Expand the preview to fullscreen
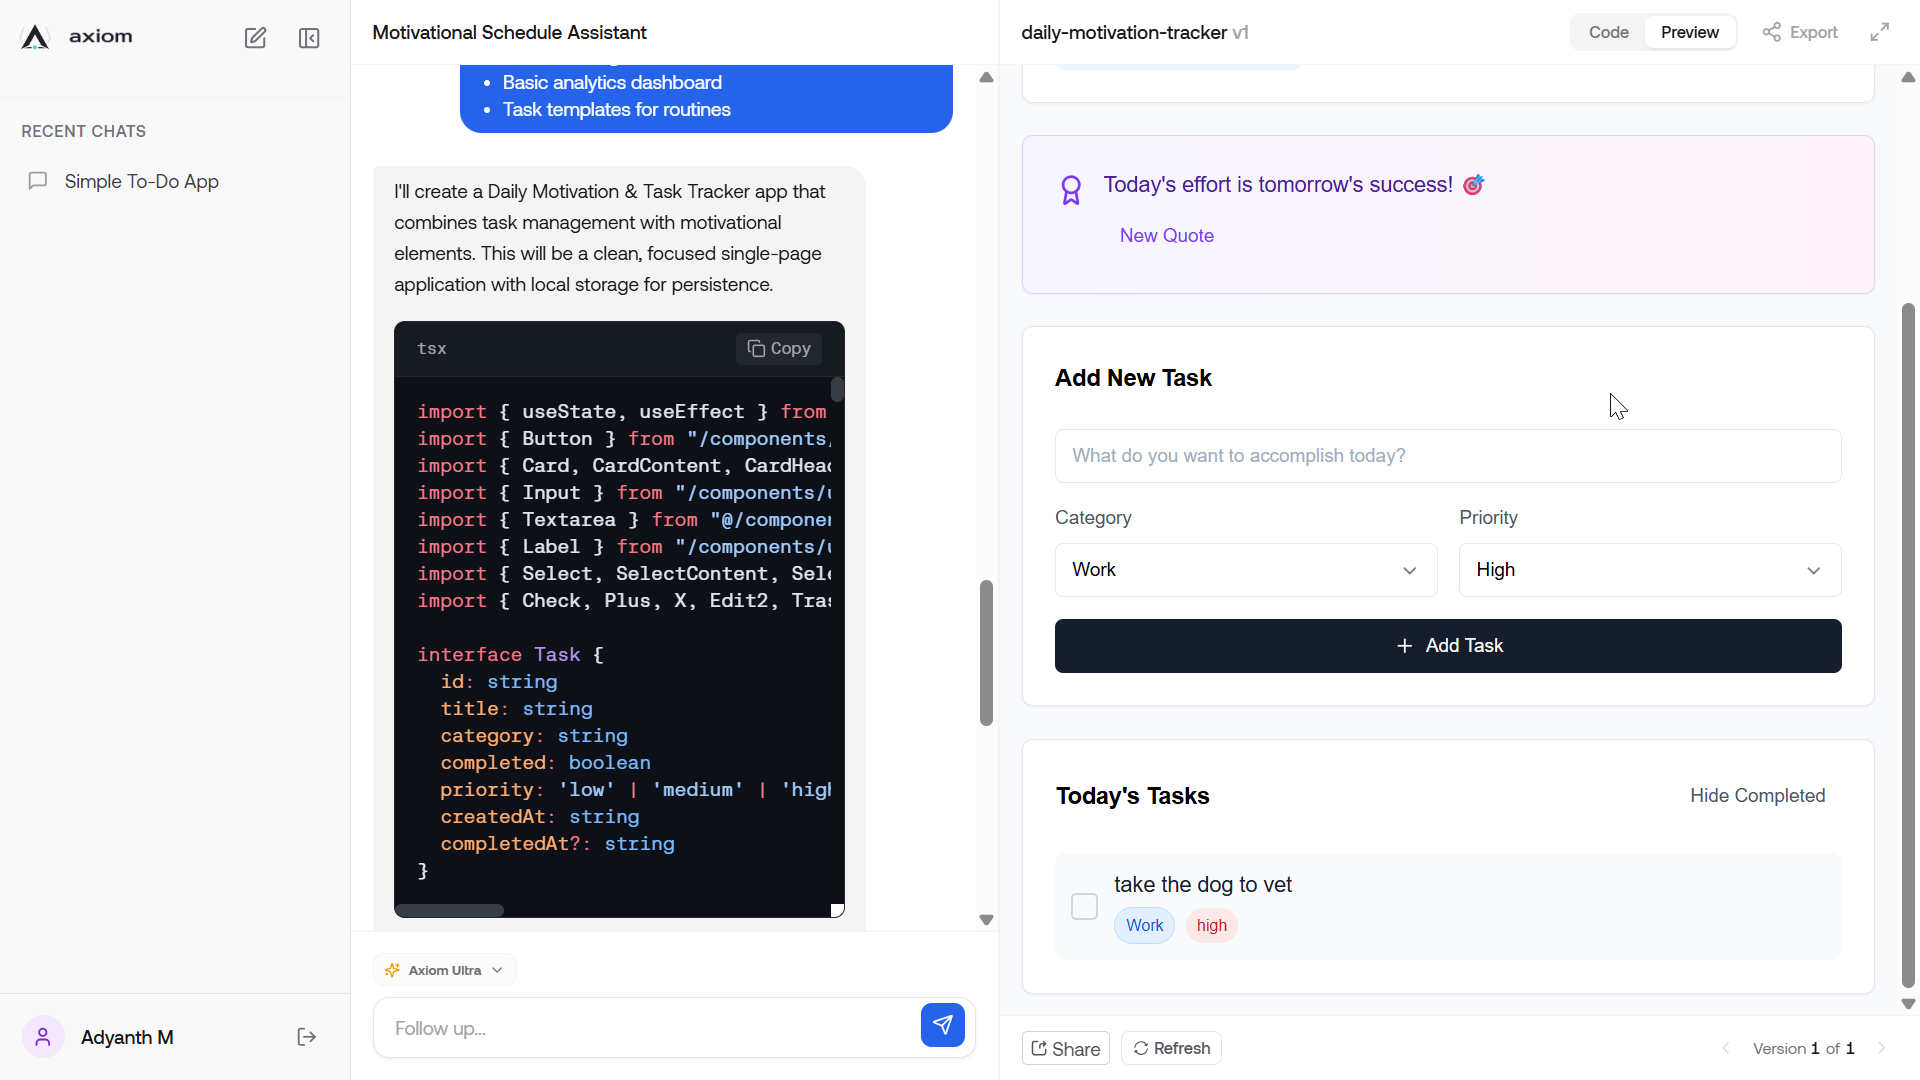The width and height of the screenshot is (1920, 1080). tap(1880, 32)
